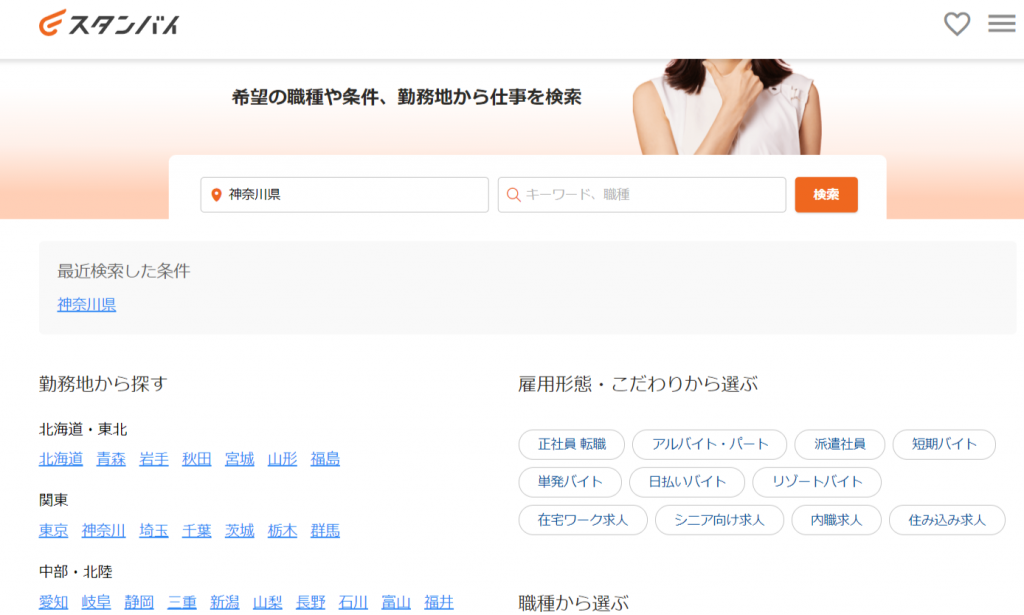Choose the 住み込み求人 tag
The width and height of the screenshot is (1024, 615).
pyautogui.click(x=947, y=520)
